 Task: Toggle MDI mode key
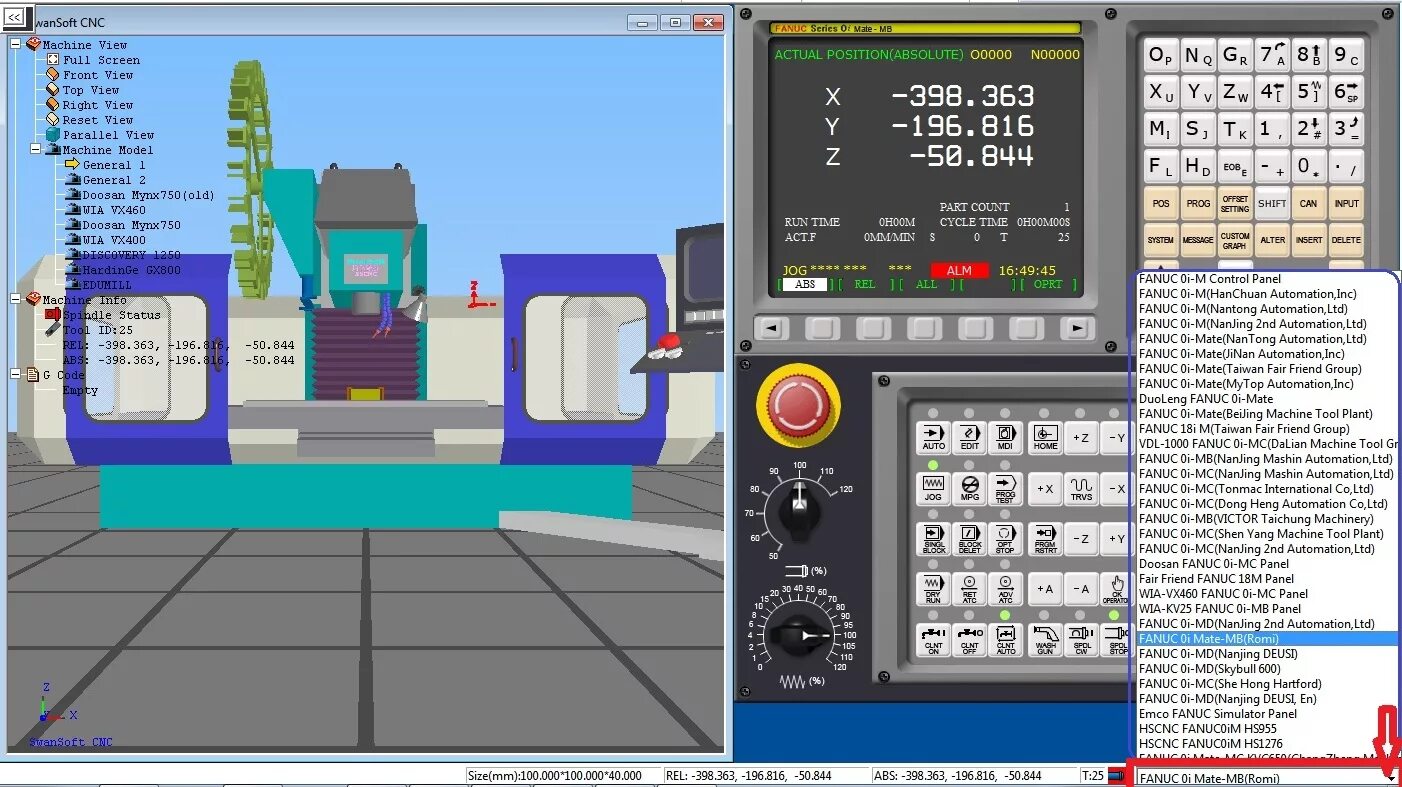pyautogui.click(x=1005, y=438)
